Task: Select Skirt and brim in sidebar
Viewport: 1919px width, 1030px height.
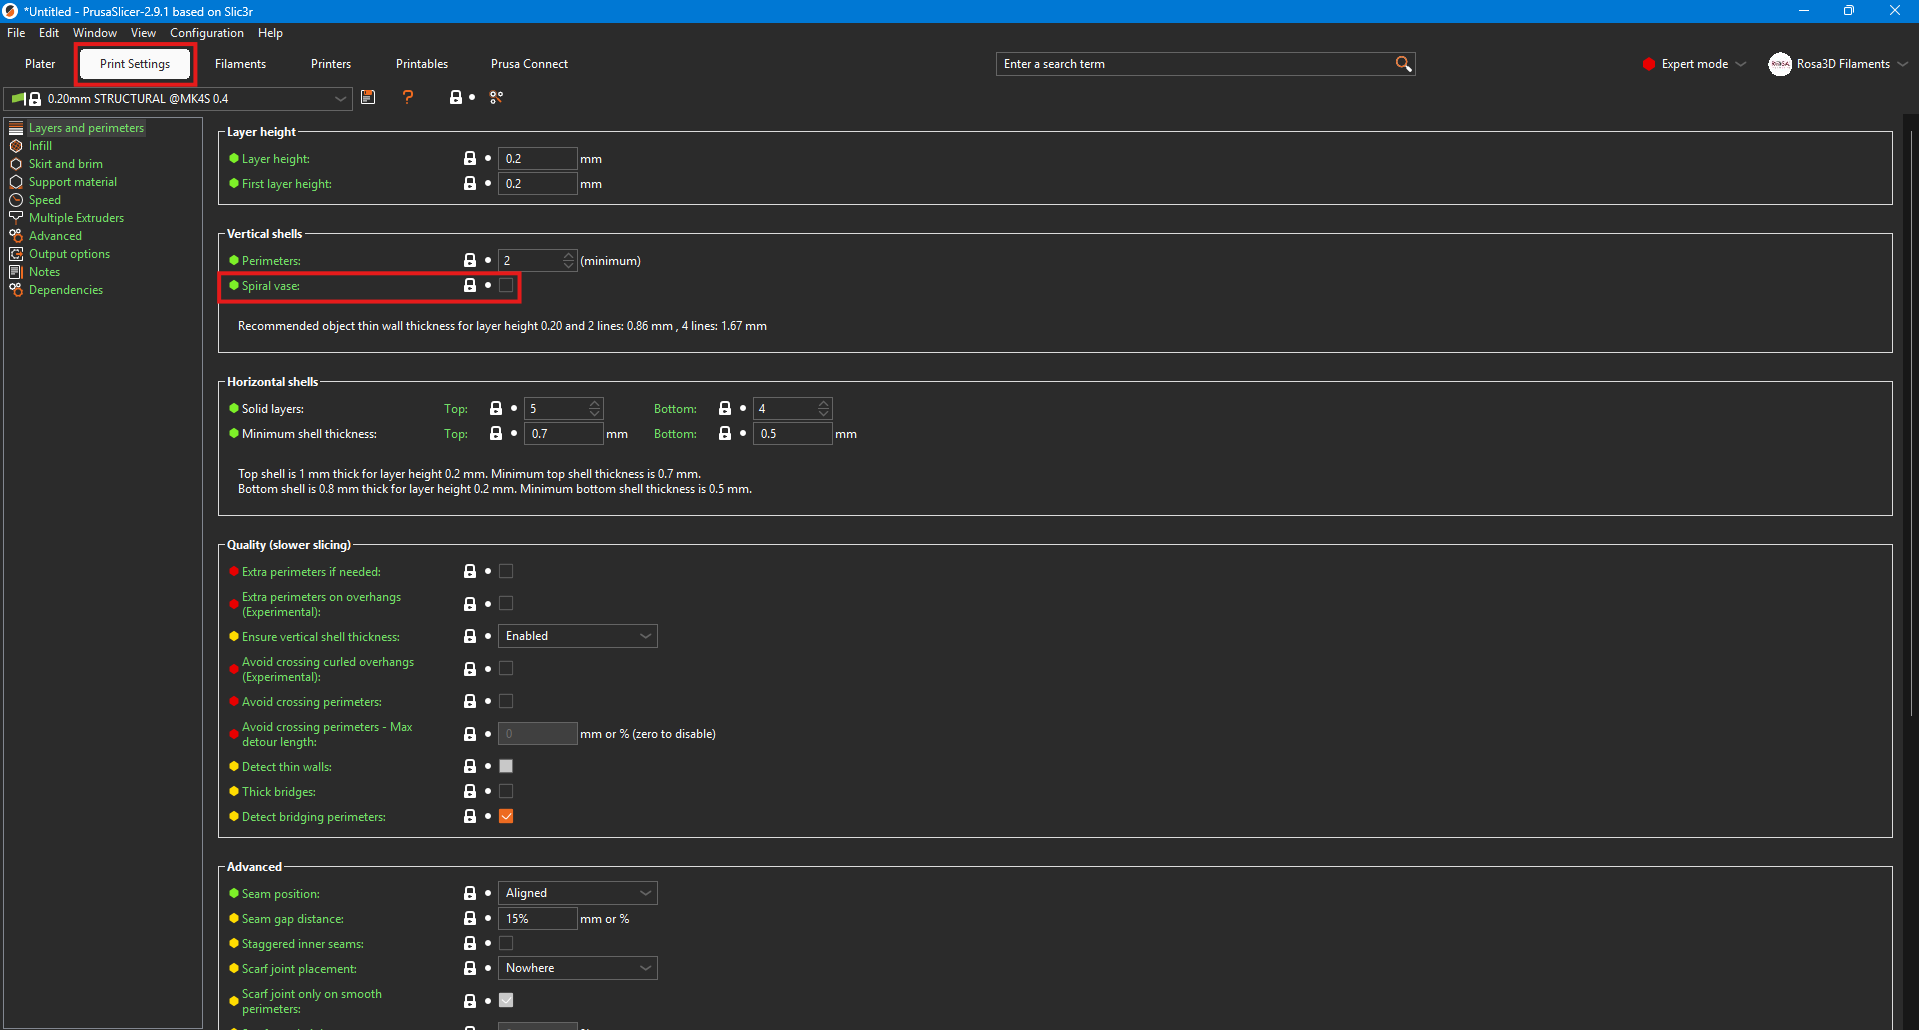Action: pos(66,164)
